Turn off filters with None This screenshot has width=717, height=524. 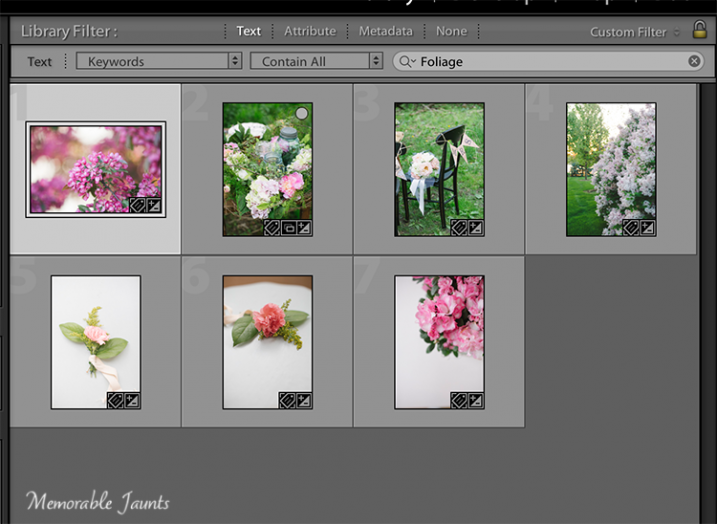(x=451, y=31)
